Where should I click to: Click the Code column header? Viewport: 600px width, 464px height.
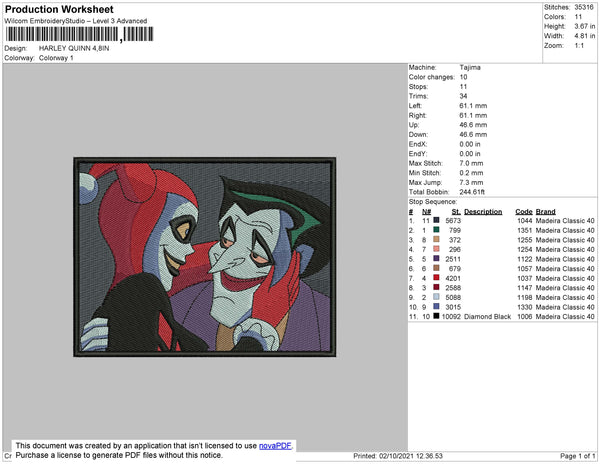[523, 212]
